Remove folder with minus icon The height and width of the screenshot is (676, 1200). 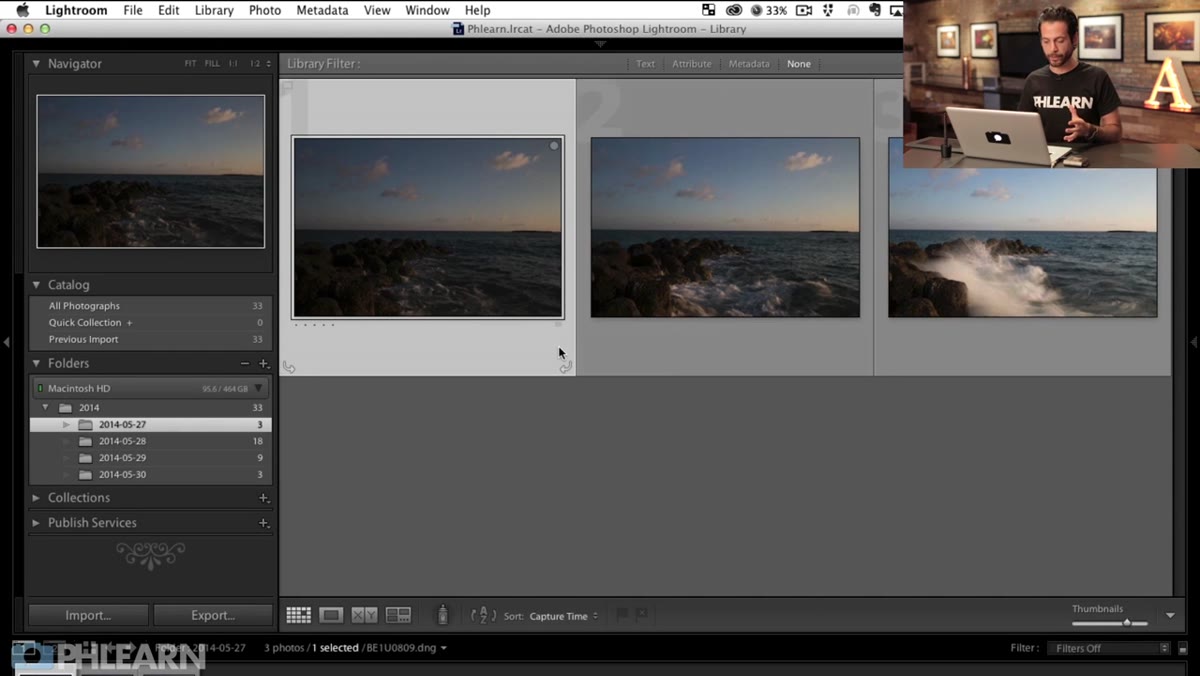[246, 364]
